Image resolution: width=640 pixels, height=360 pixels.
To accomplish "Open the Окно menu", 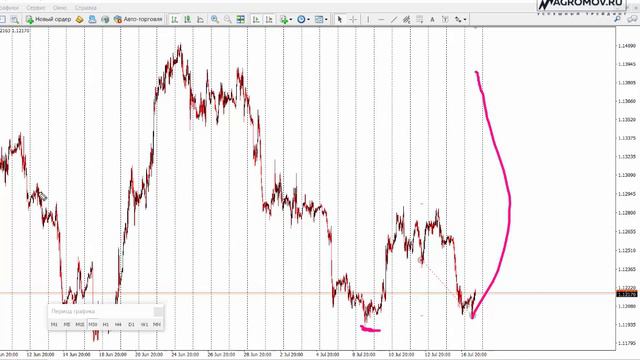I will coord(60,8).
